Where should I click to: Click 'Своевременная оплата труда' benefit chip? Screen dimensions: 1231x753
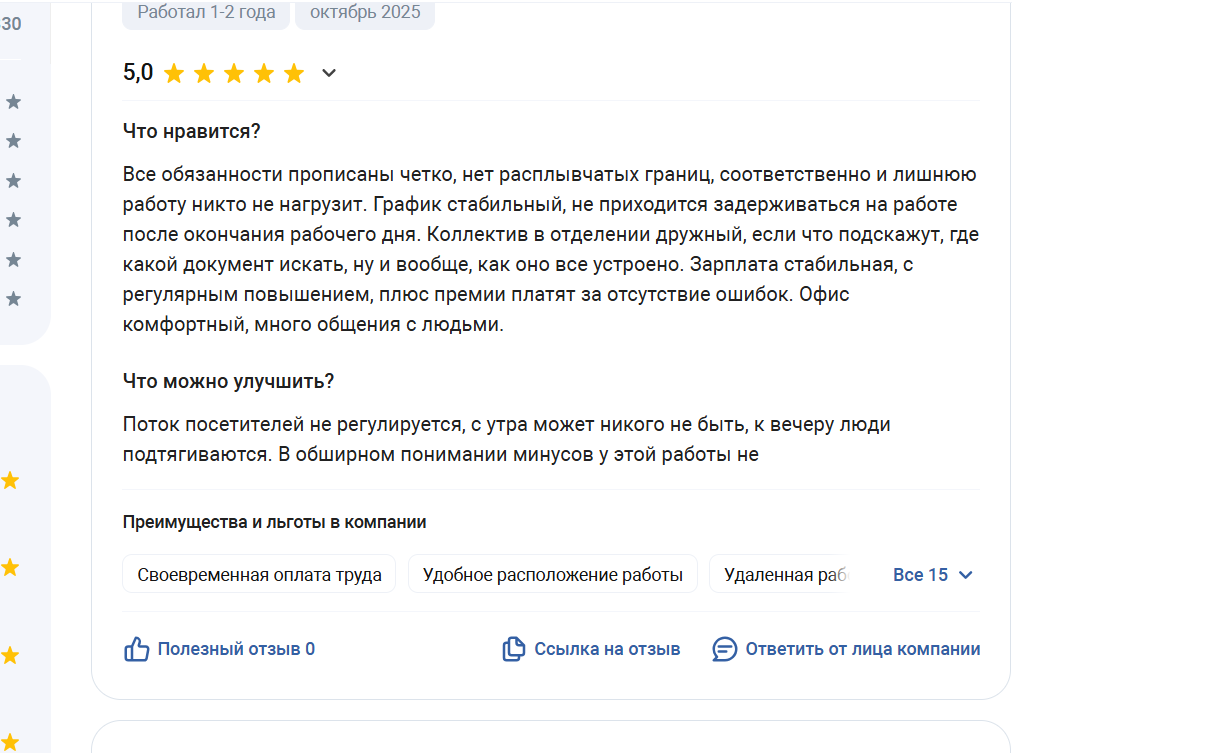(259, 575)
